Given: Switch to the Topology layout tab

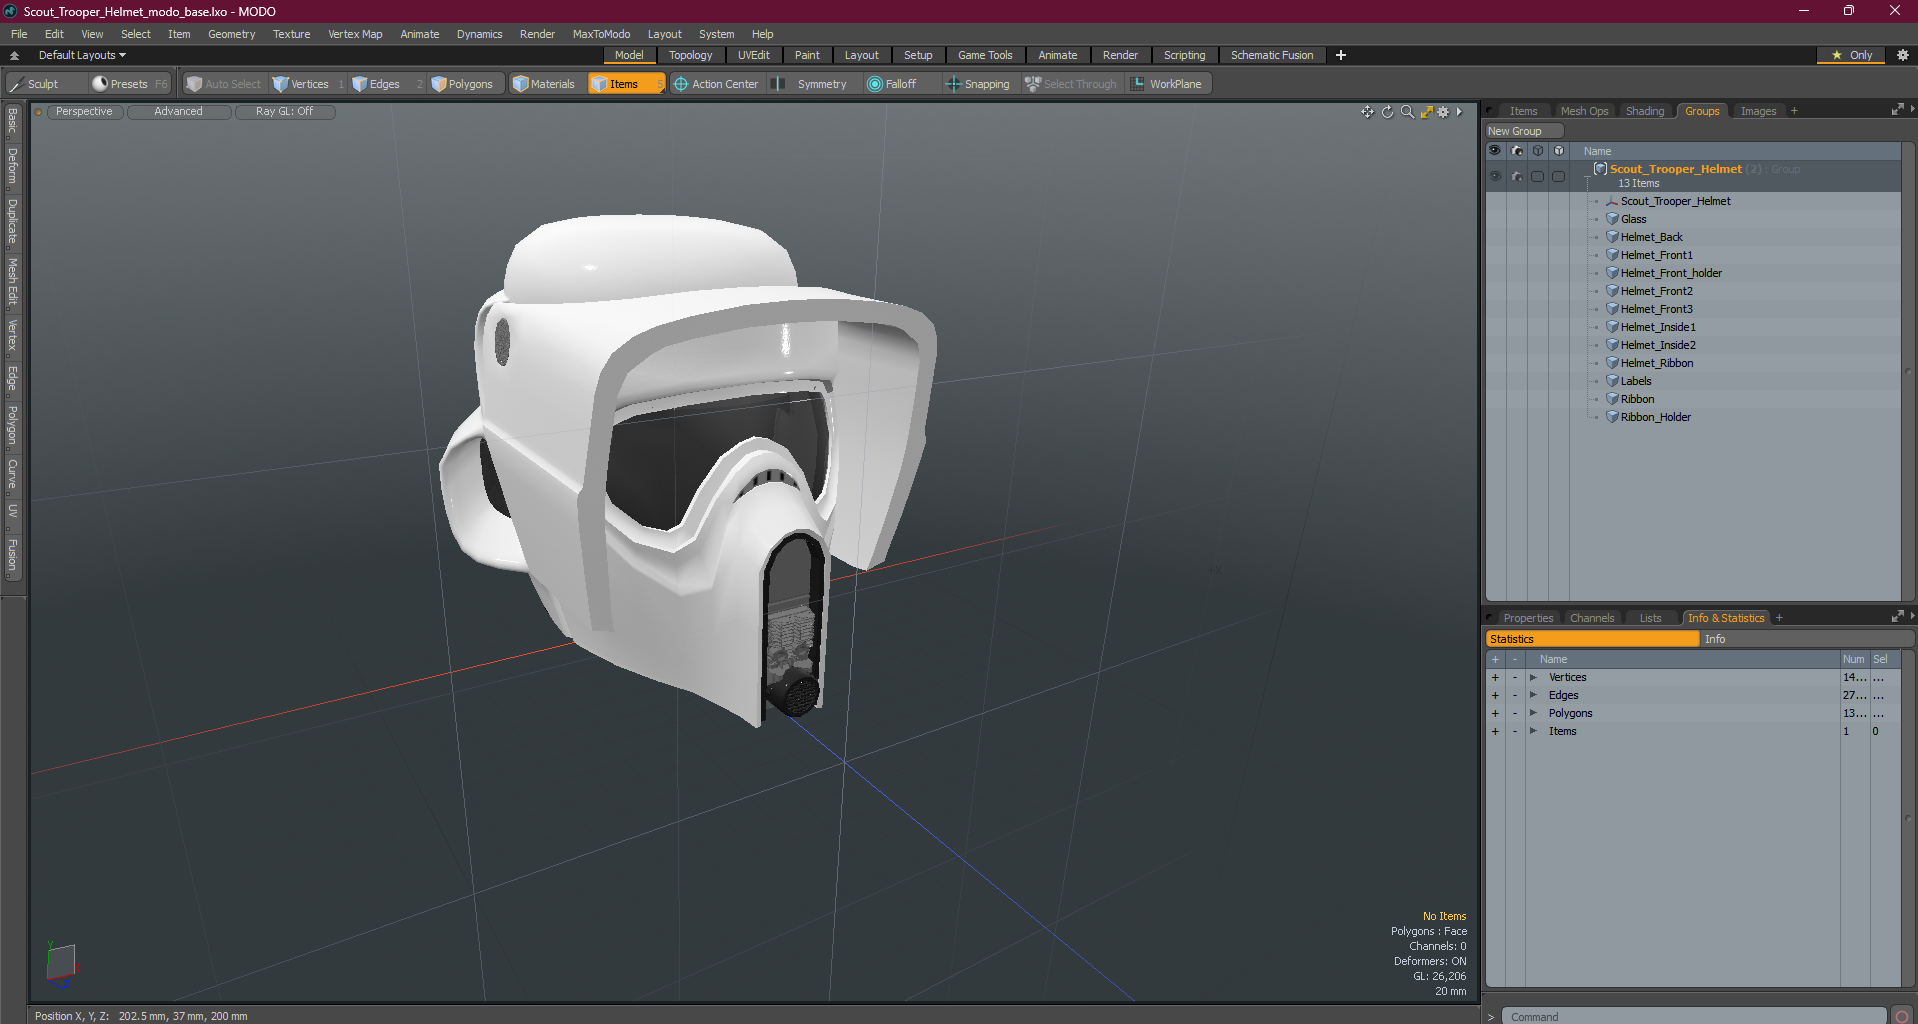Looking at the screenshot, I should 691,55.
